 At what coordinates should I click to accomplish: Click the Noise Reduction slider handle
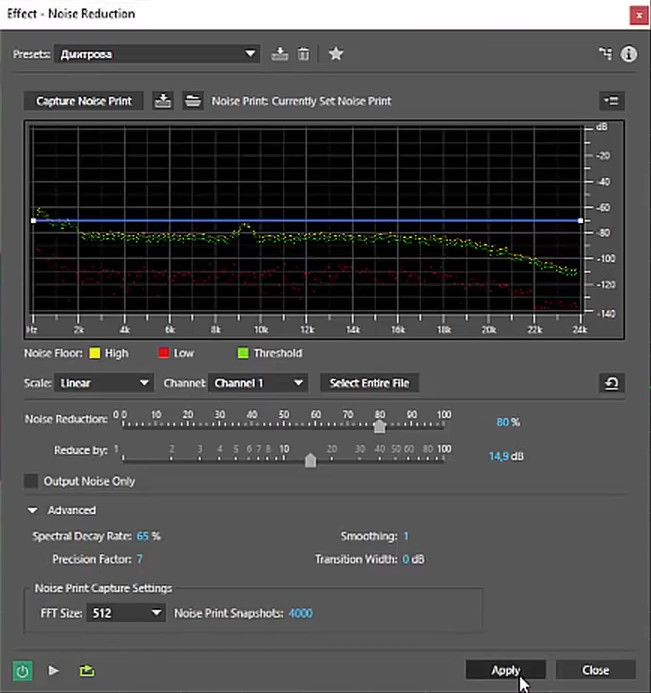[x=380, y=426]
